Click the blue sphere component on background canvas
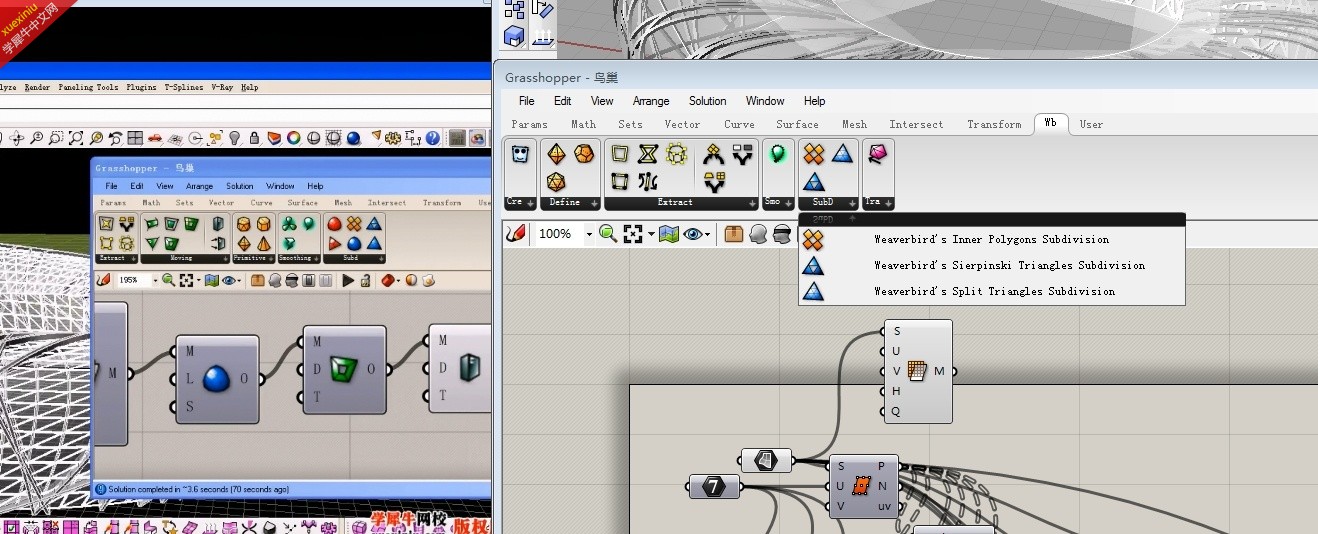The image size is (1318, 534). 217,379
